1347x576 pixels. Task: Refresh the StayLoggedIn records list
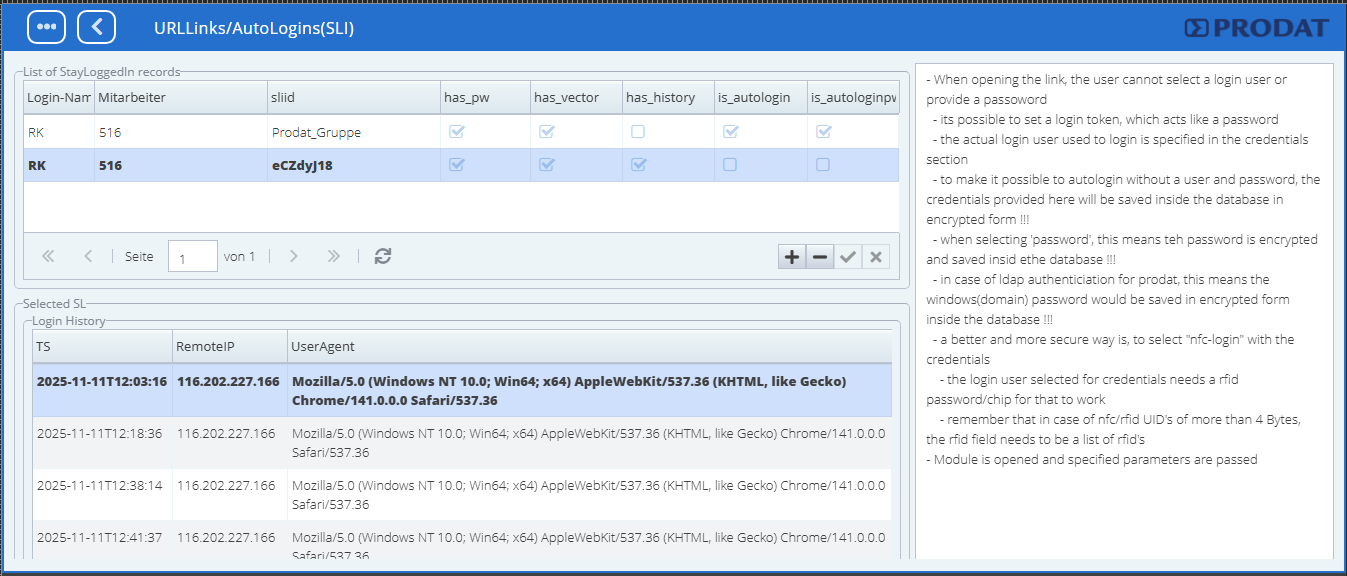382,256
